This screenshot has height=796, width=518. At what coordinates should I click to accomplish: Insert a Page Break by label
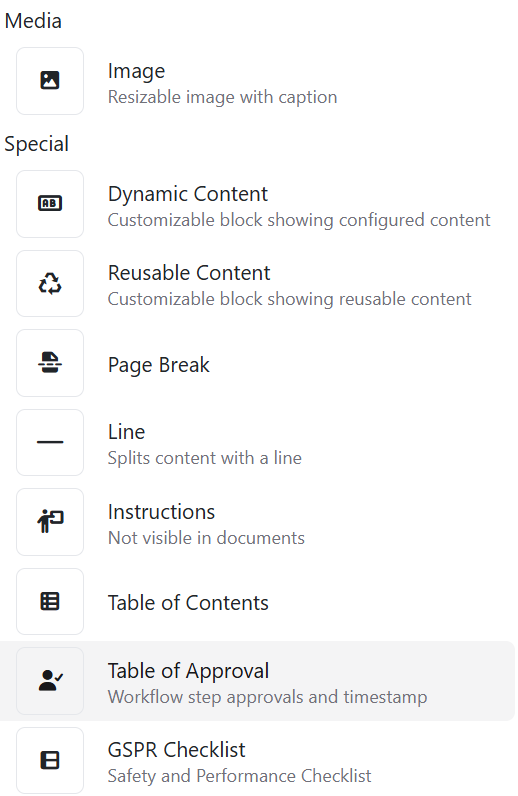click(158, 365)
